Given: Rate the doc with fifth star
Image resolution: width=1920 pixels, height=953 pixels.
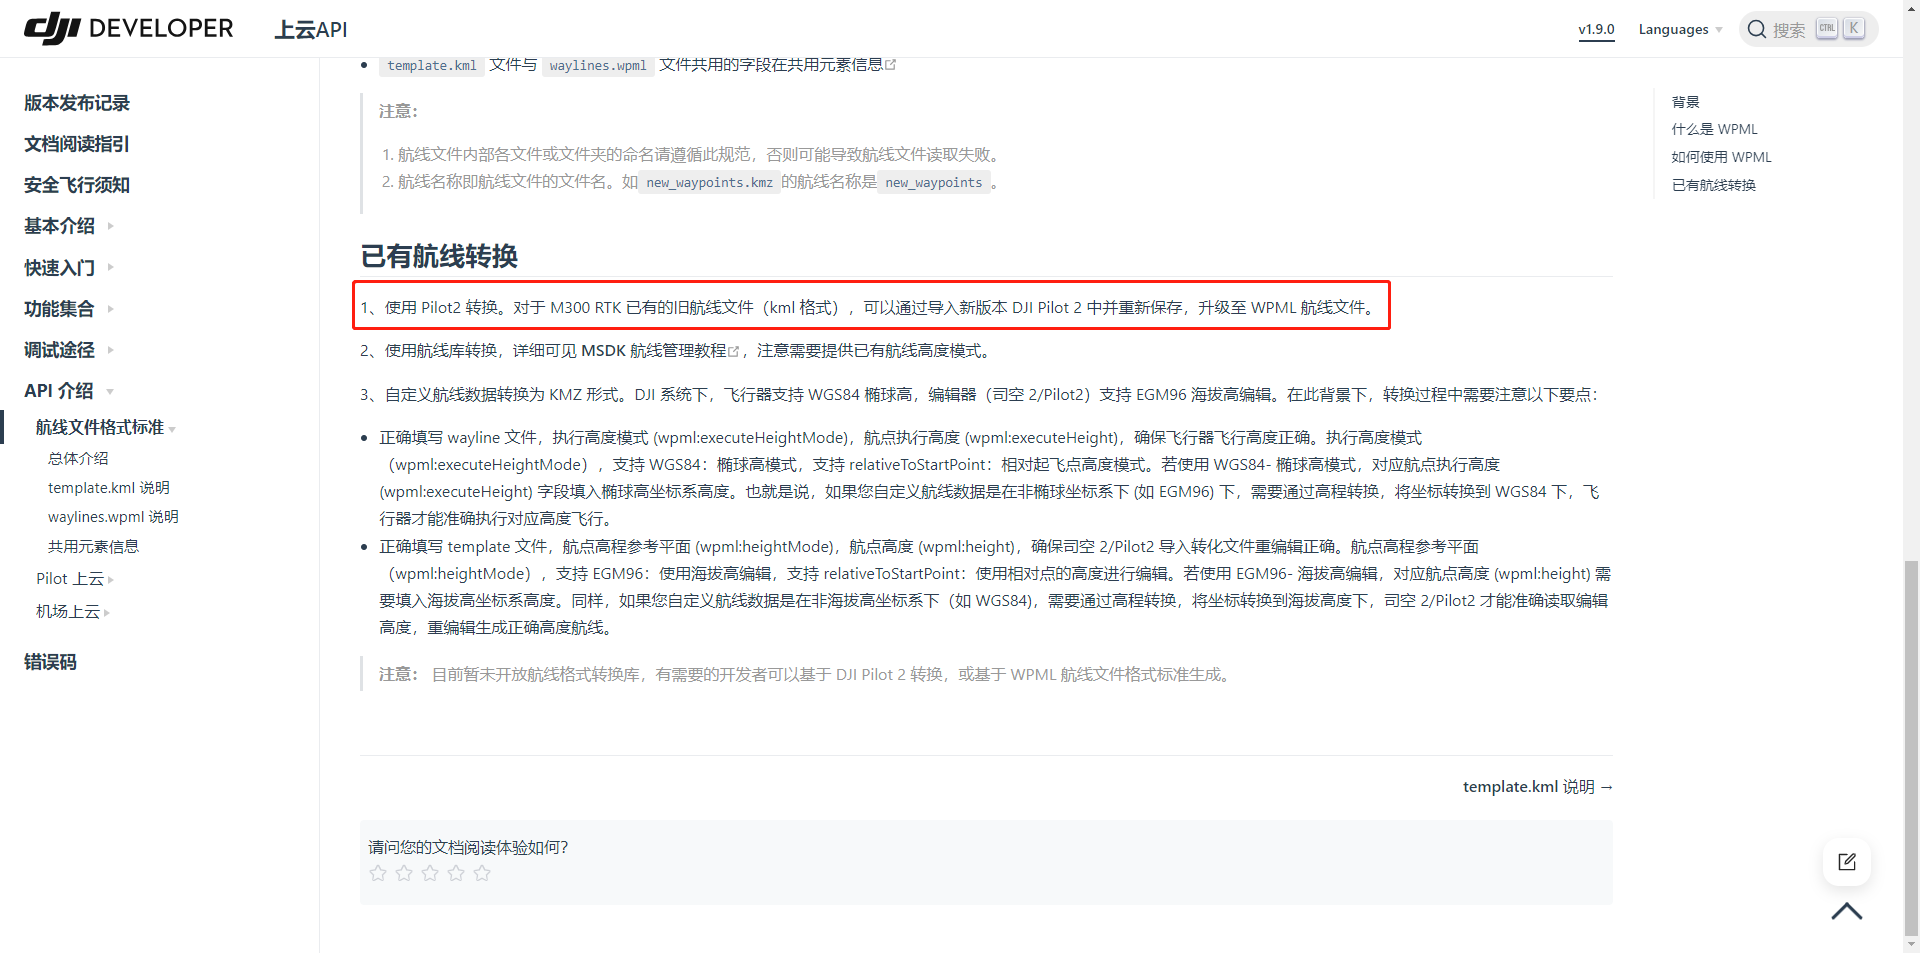Looking at the screenshot, I should tap(482, 873).
